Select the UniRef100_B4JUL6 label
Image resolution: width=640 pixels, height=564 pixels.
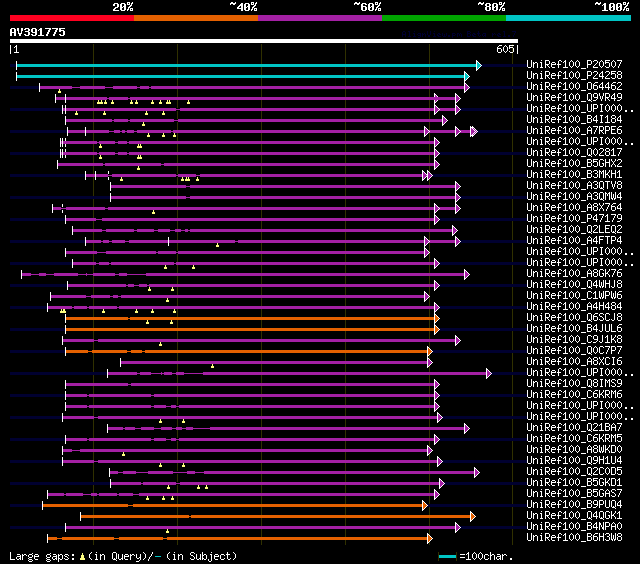(574, 329)
